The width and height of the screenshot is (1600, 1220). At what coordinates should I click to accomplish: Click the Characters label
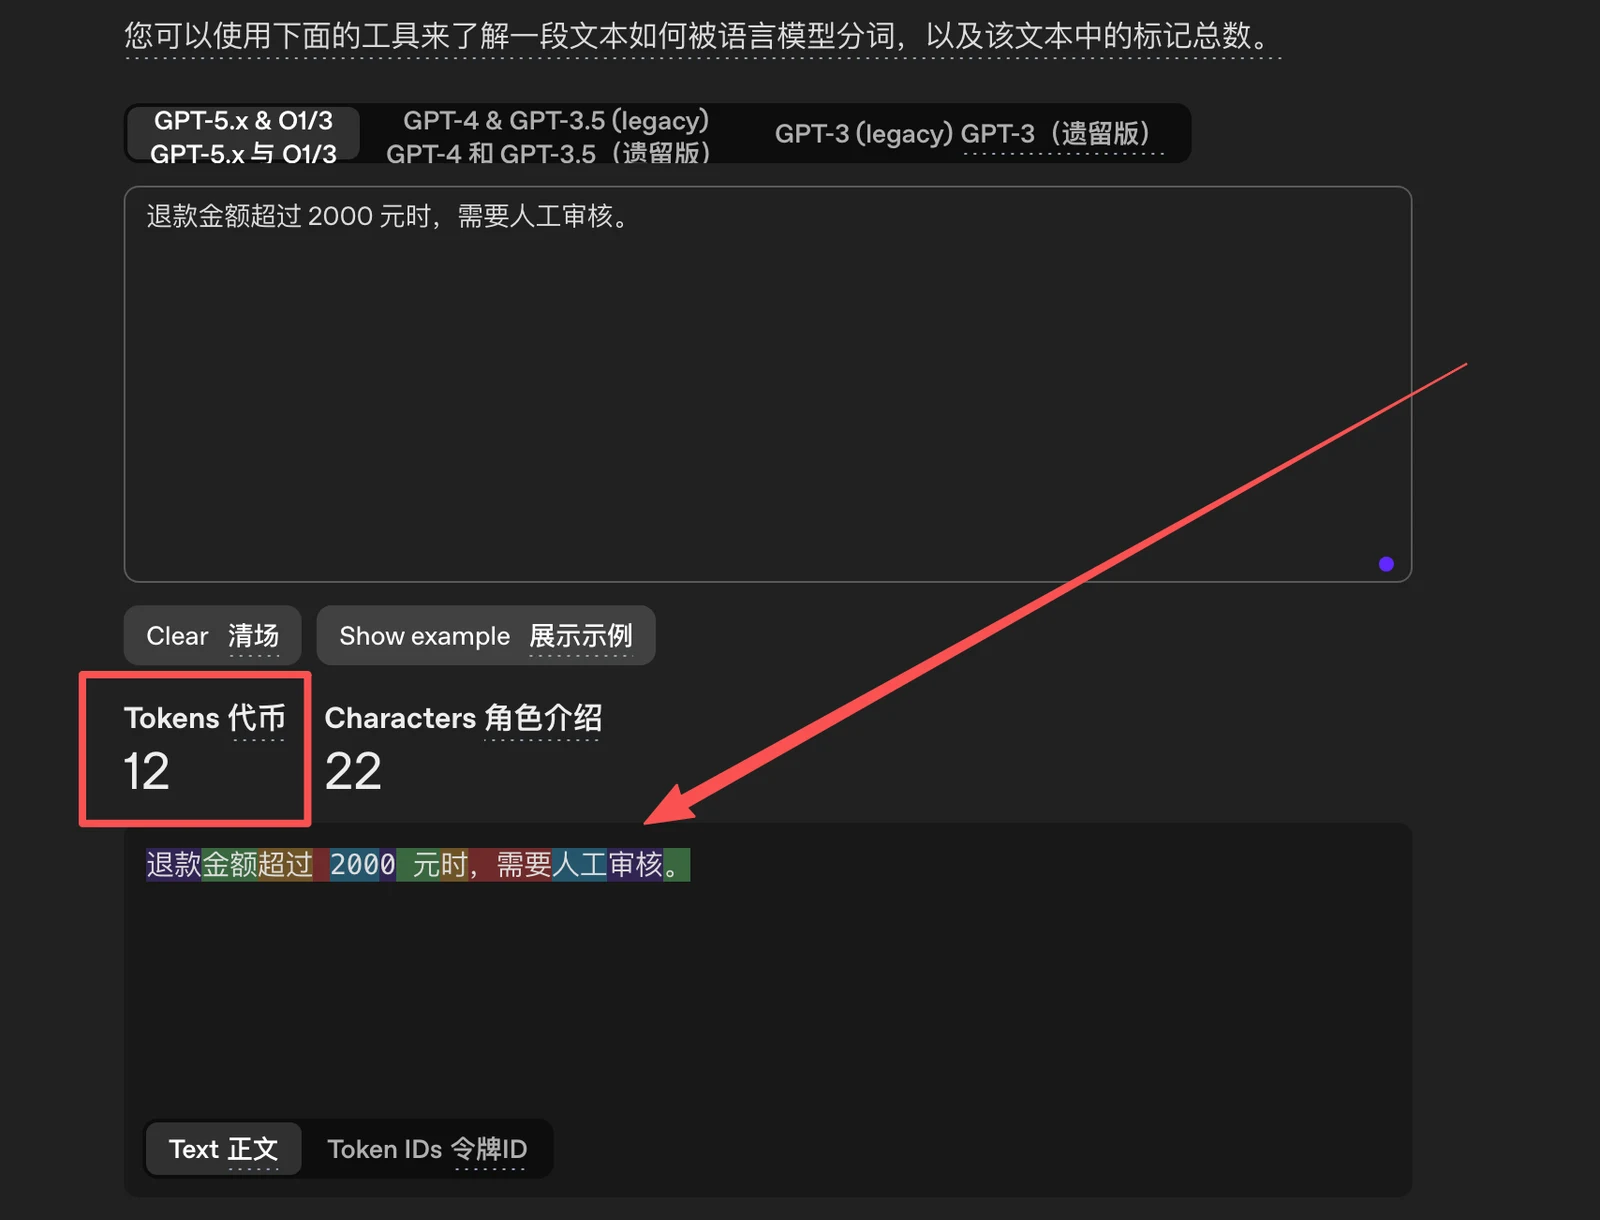pos(463,718)
